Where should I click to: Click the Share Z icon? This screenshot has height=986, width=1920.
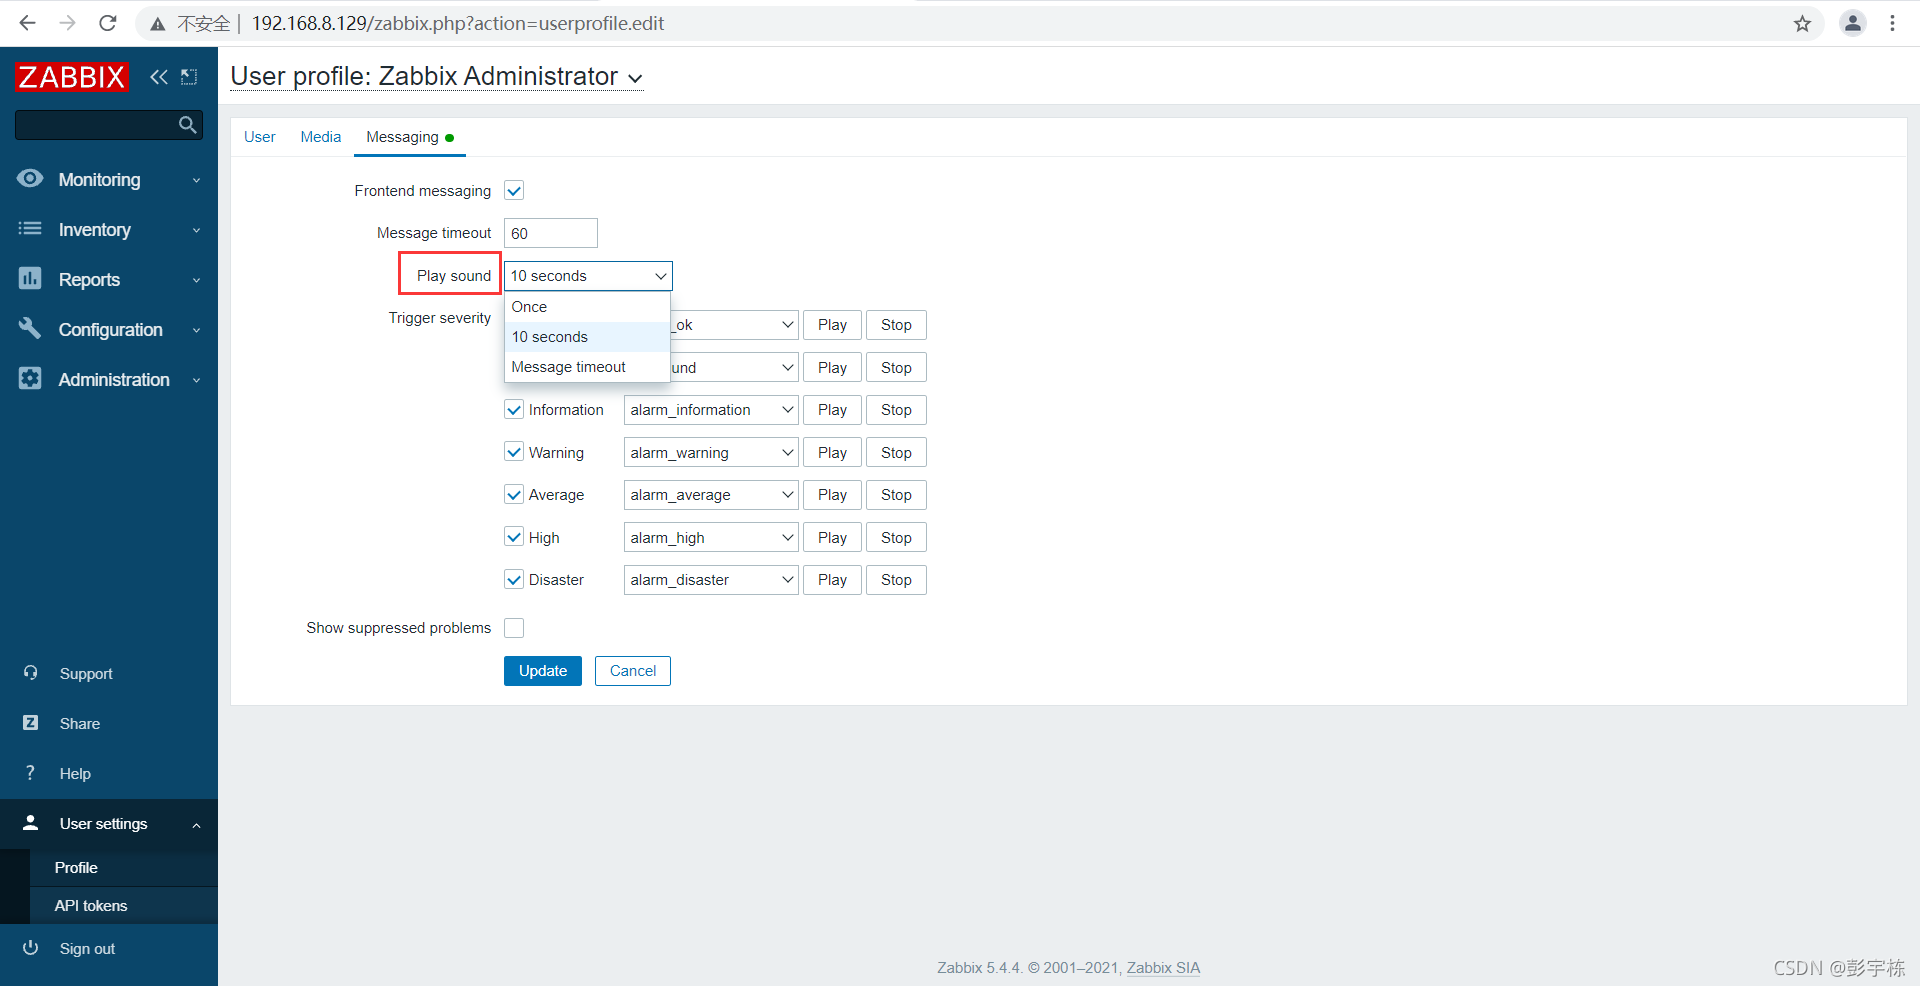coord(30,723)
